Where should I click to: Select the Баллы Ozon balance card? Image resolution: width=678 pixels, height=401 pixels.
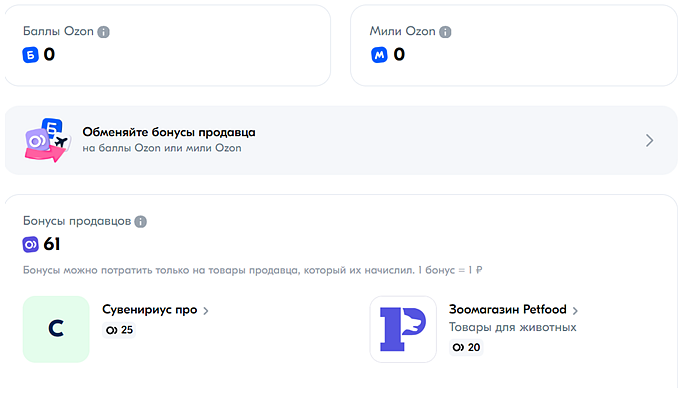point(168,45)
